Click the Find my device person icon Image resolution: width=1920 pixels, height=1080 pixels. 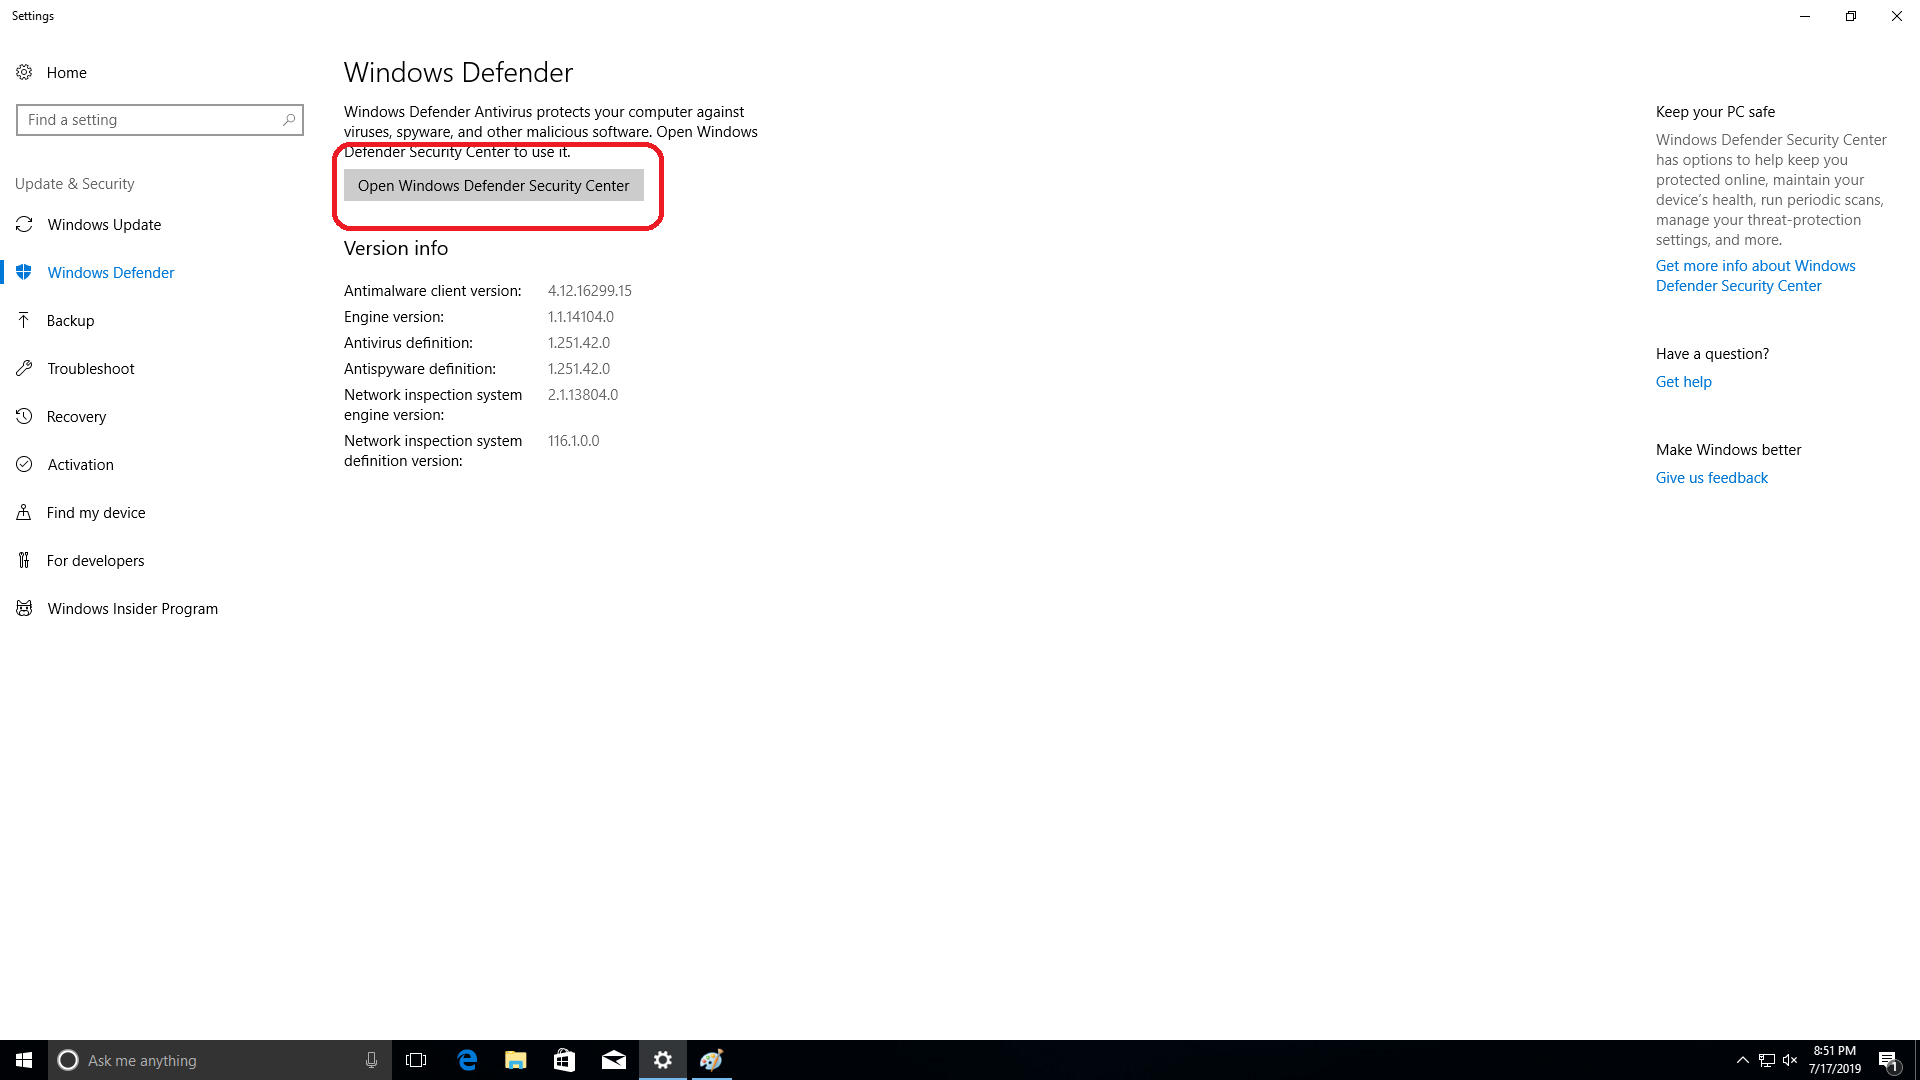pos(24,512)
